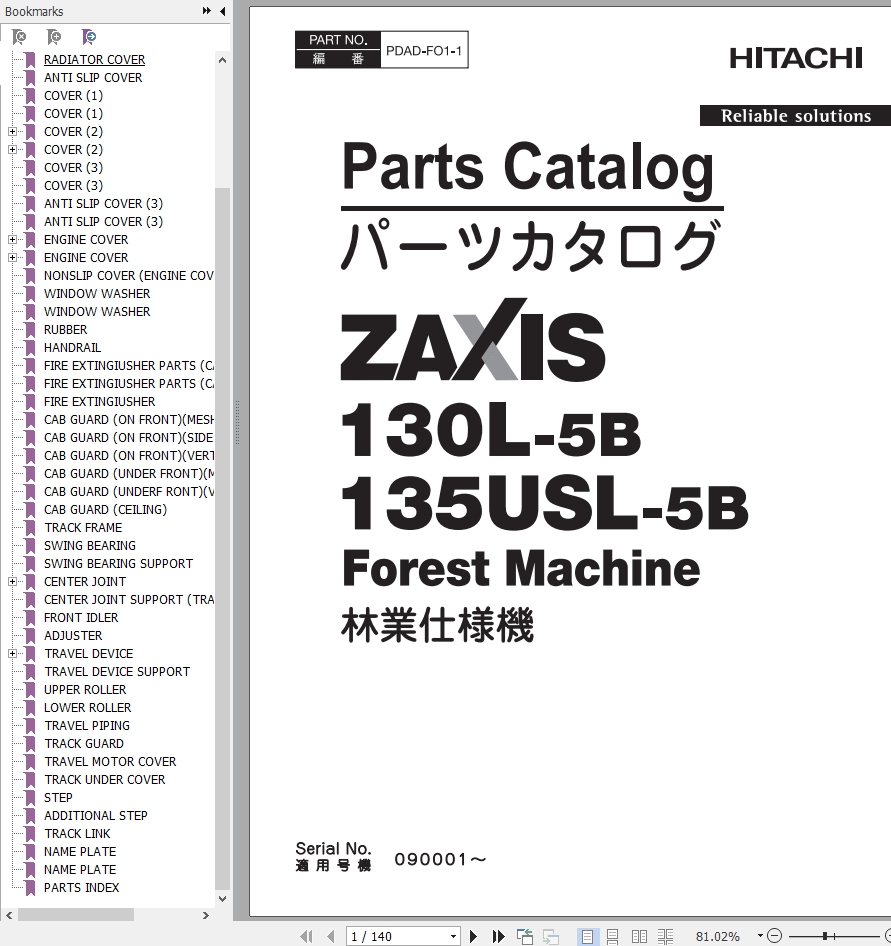Expand the CENTER JOINT bookmark
Viewport: 891px width, 946px height.
(x=12, y=582)
